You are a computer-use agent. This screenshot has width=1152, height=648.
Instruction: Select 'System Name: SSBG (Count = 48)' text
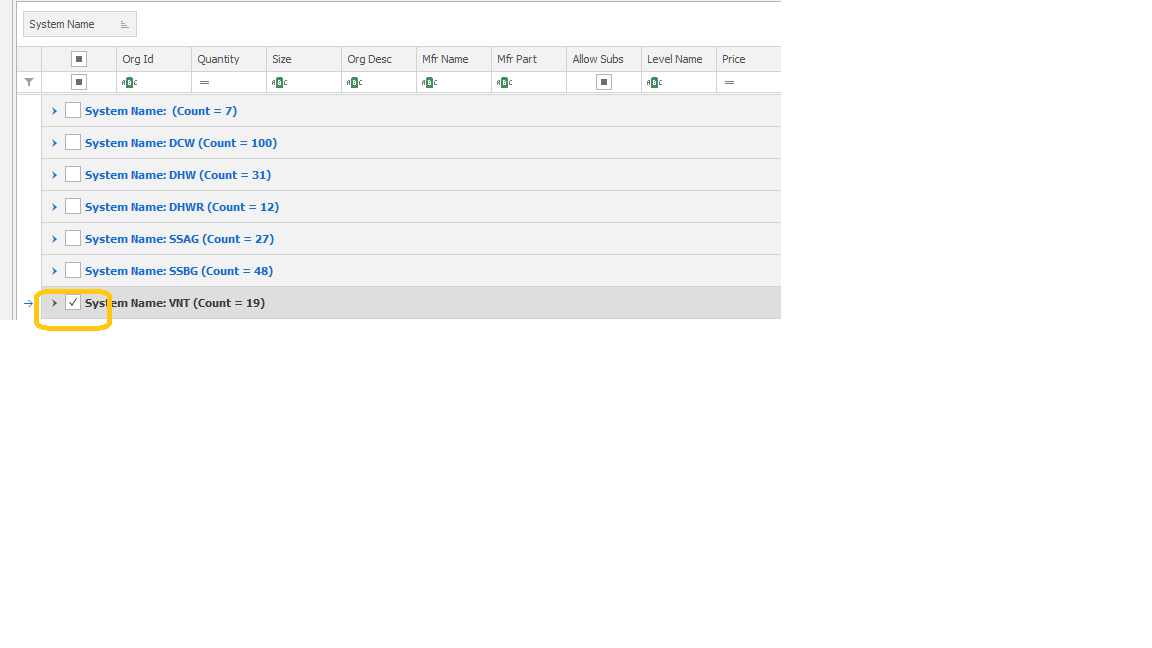[x=179, y=271]
